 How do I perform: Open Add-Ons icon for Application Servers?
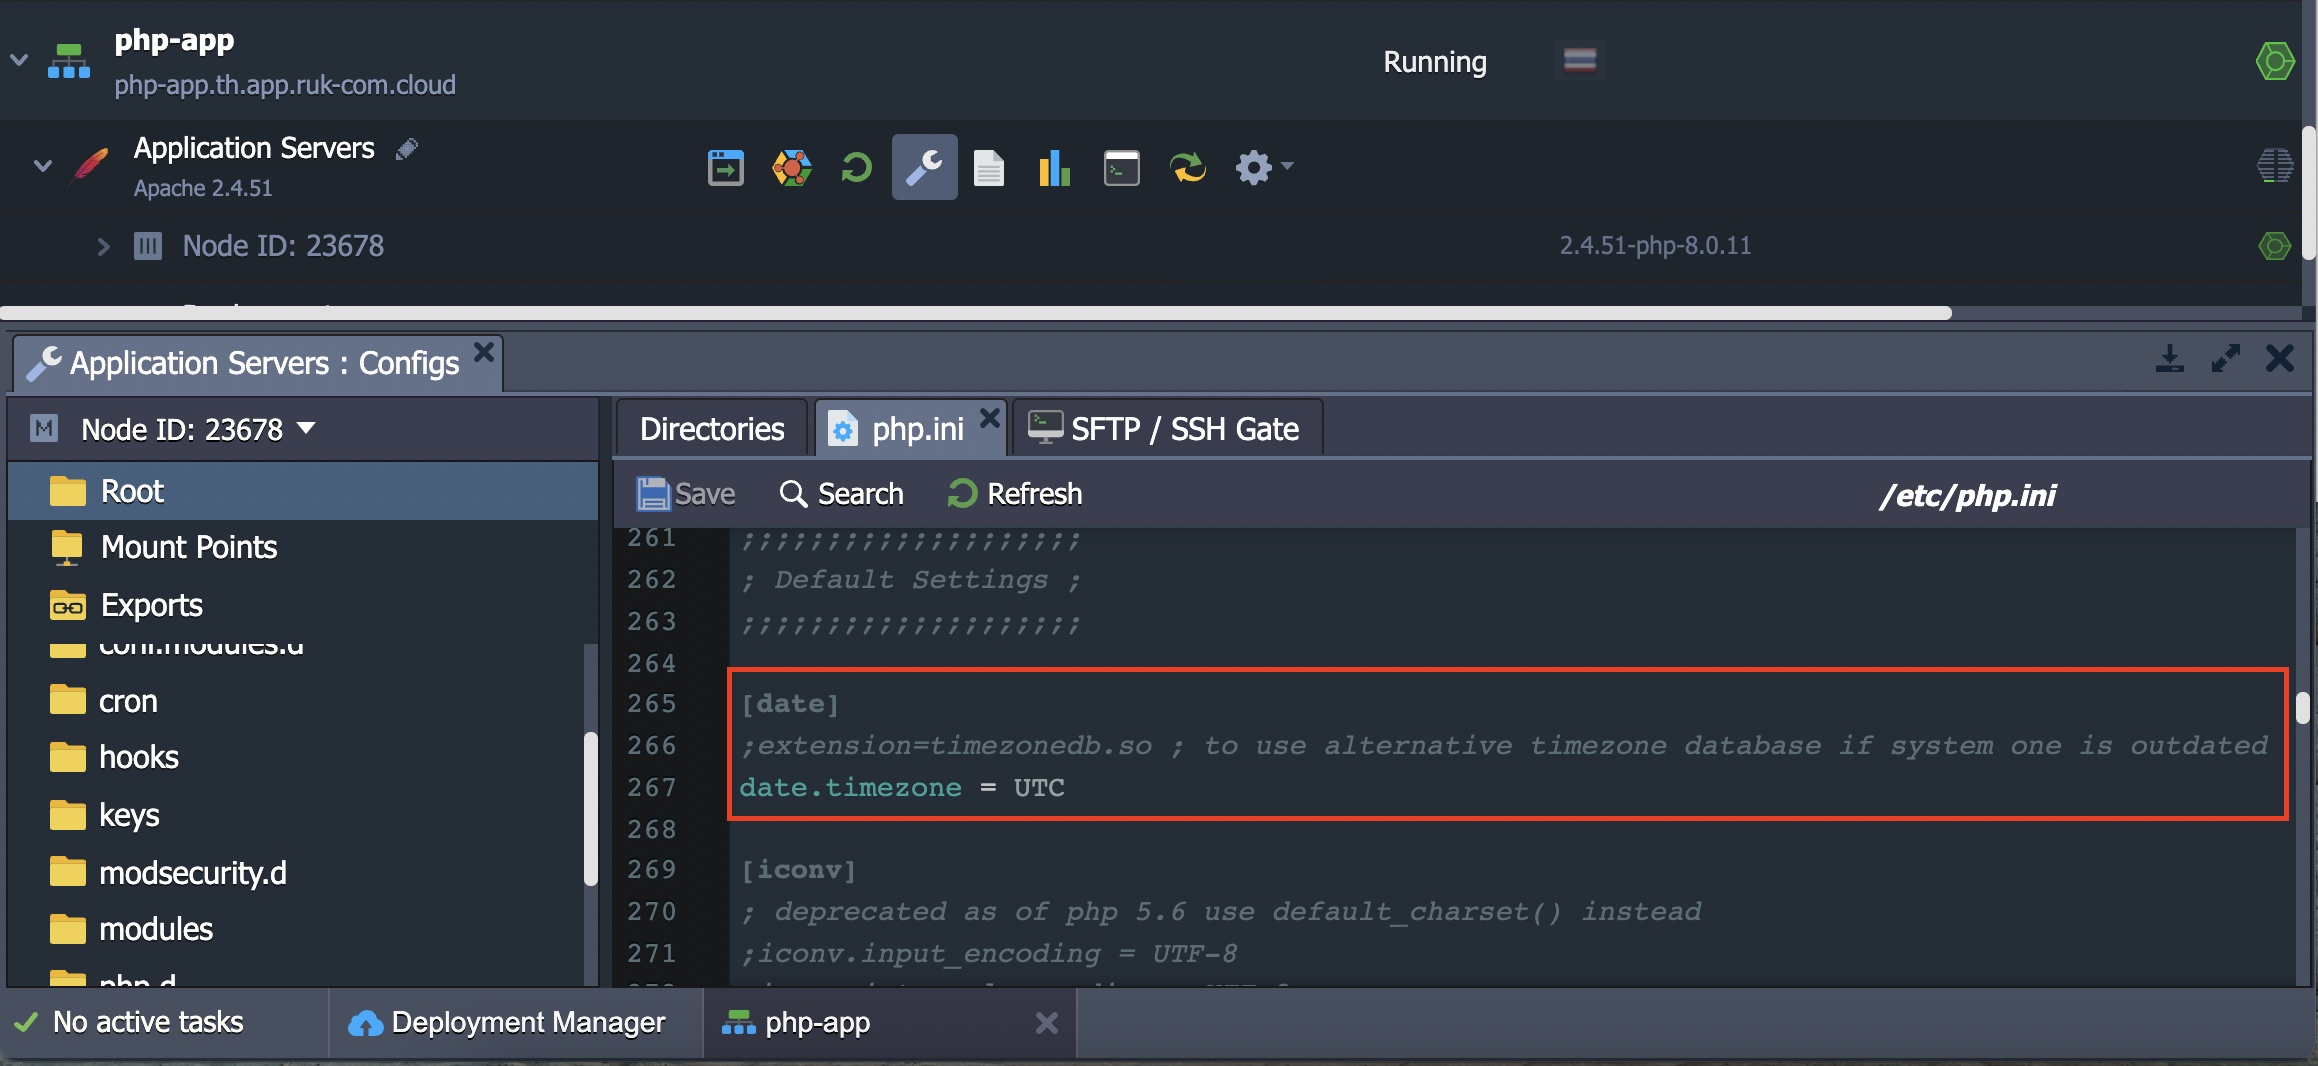(791, 167)
